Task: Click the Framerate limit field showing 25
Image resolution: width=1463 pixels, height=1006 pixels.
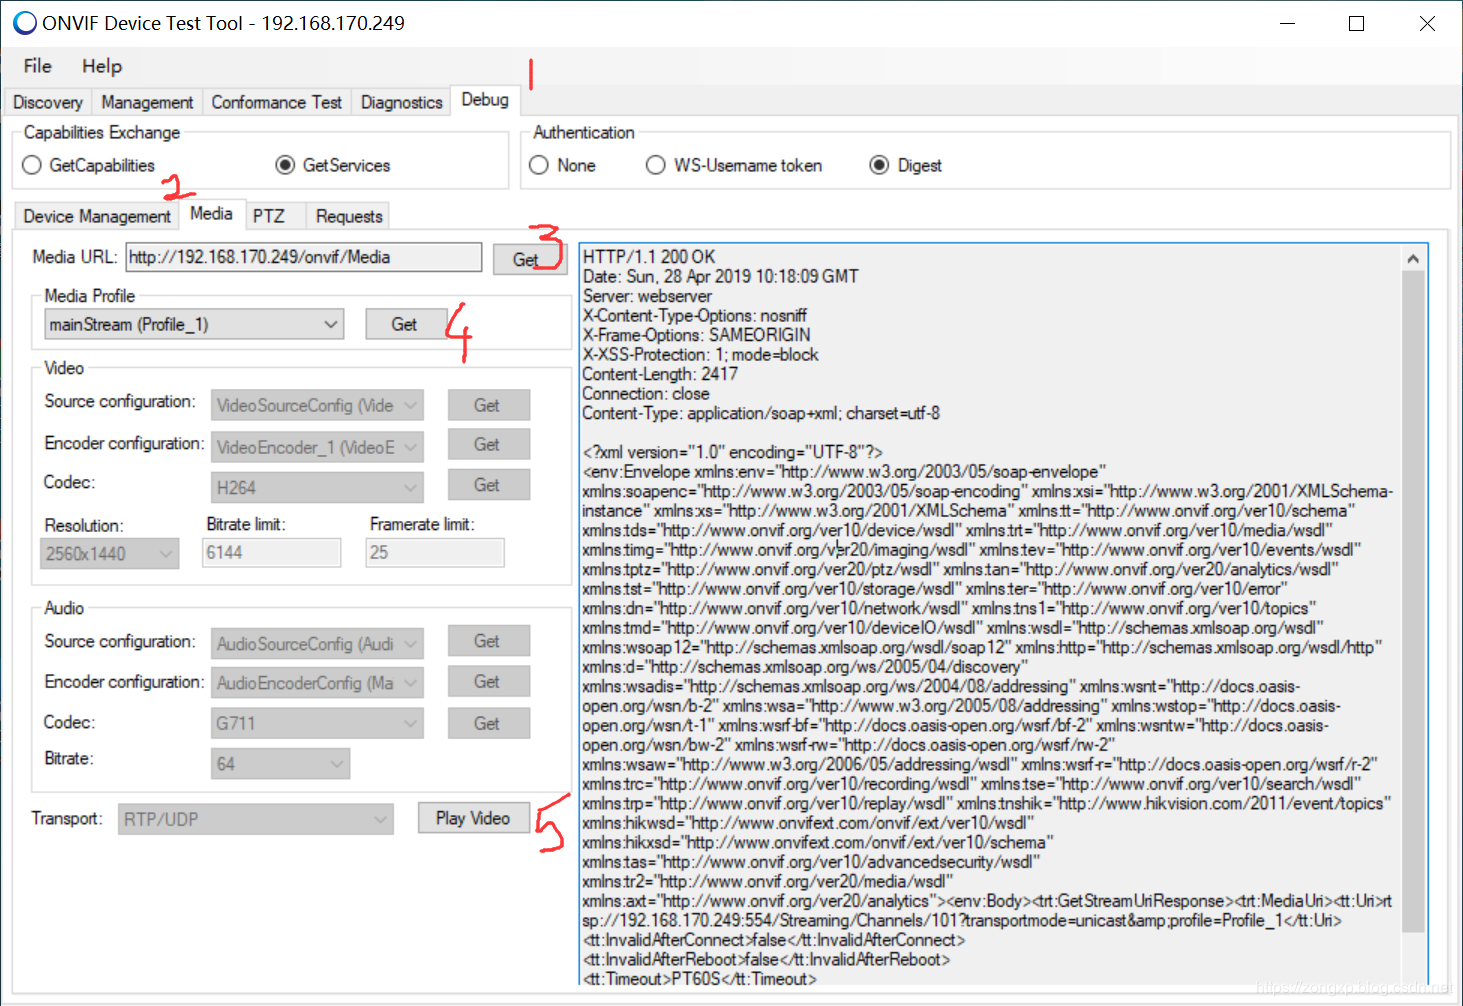Action: tap(435, 552)
